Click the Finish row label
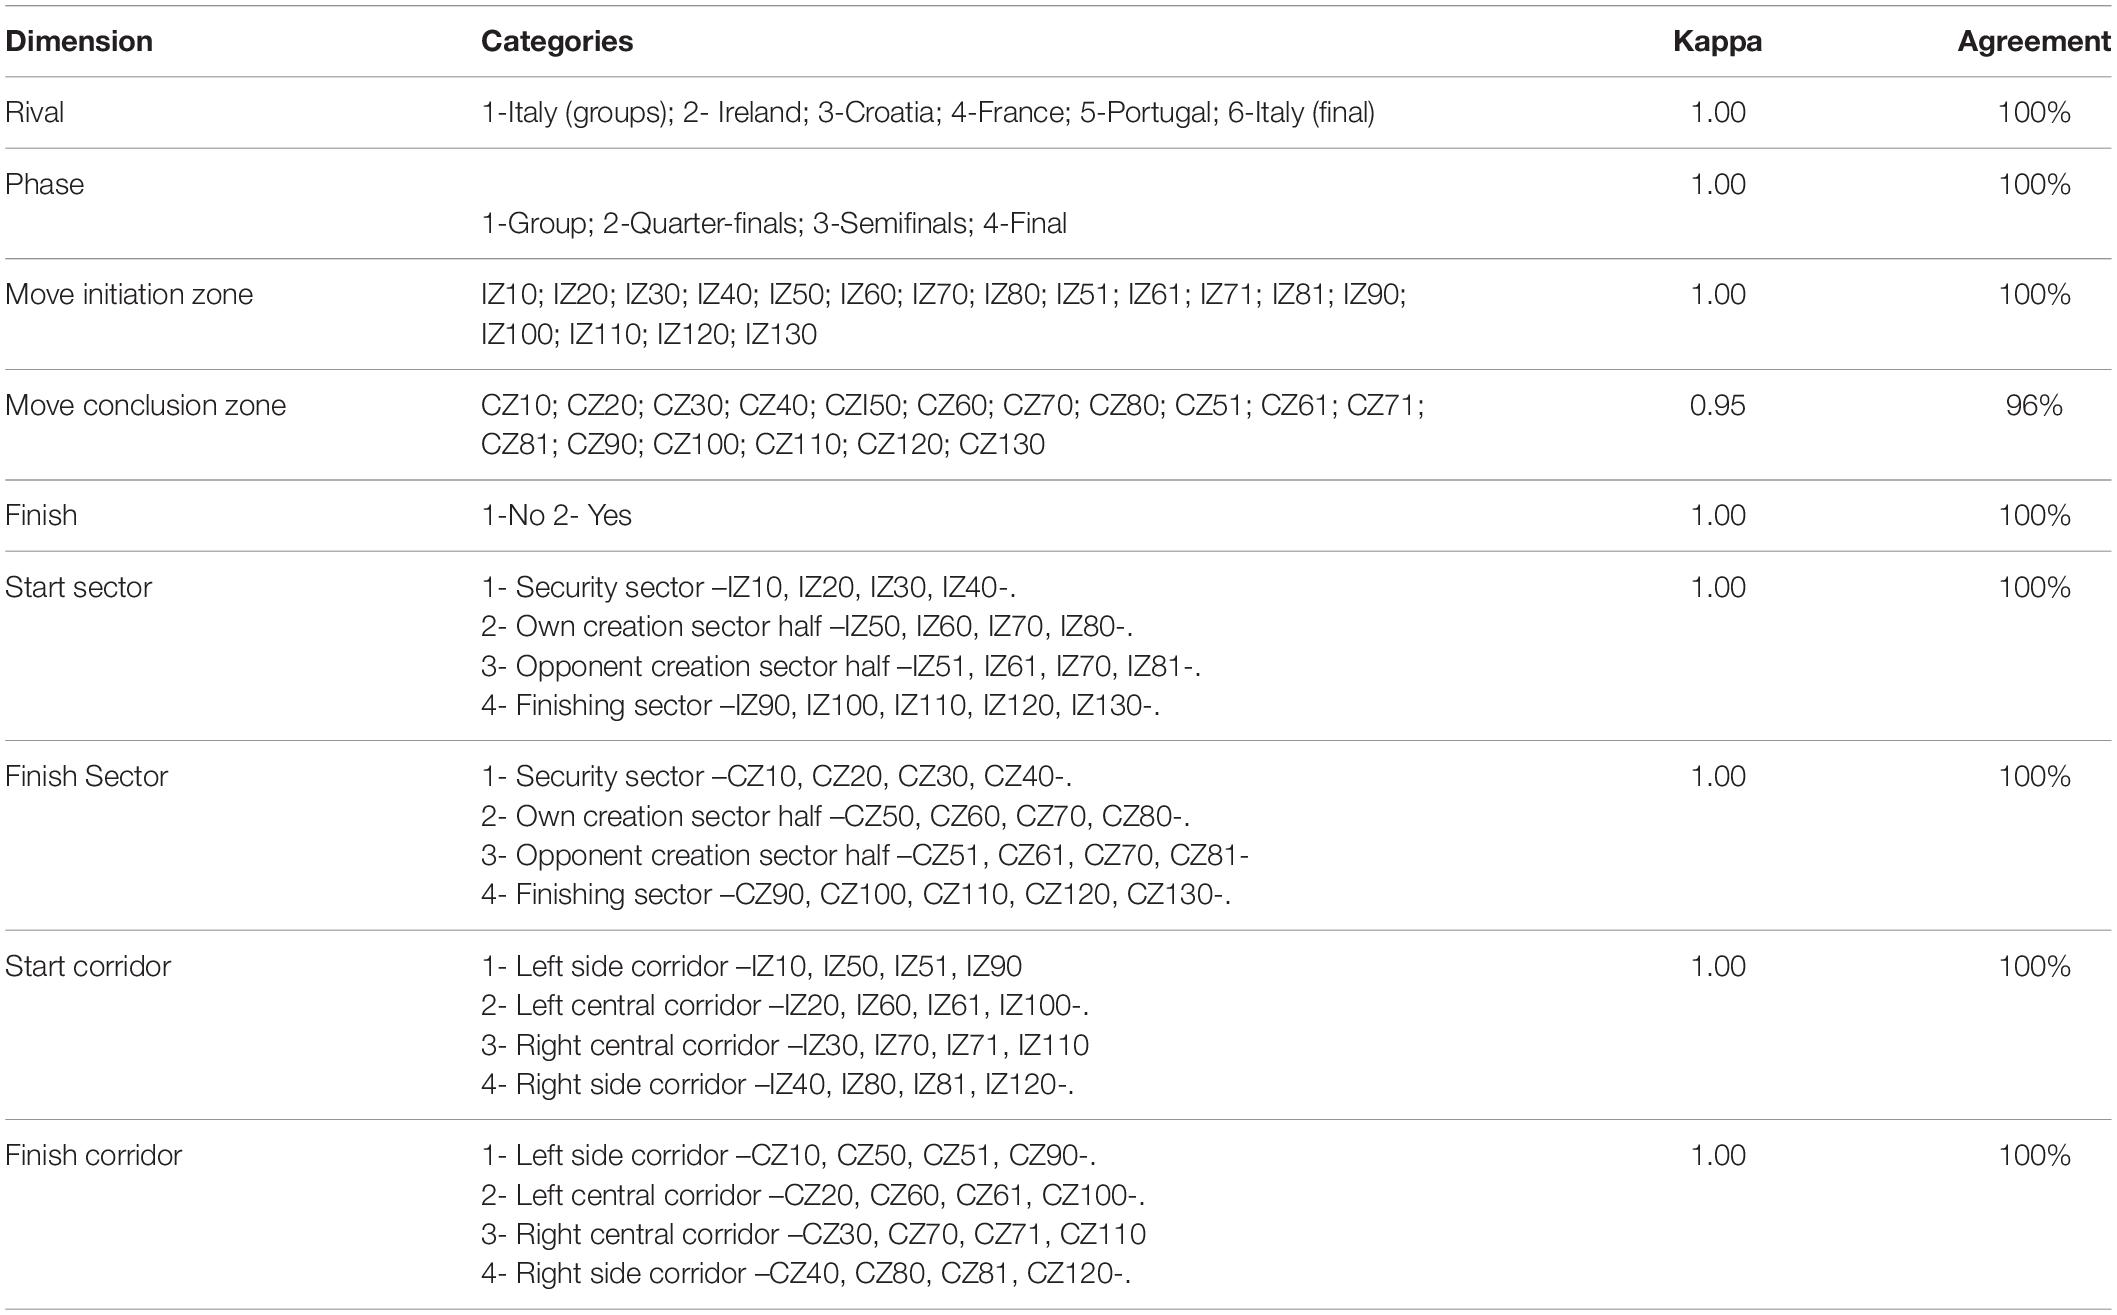 [41, 515]
